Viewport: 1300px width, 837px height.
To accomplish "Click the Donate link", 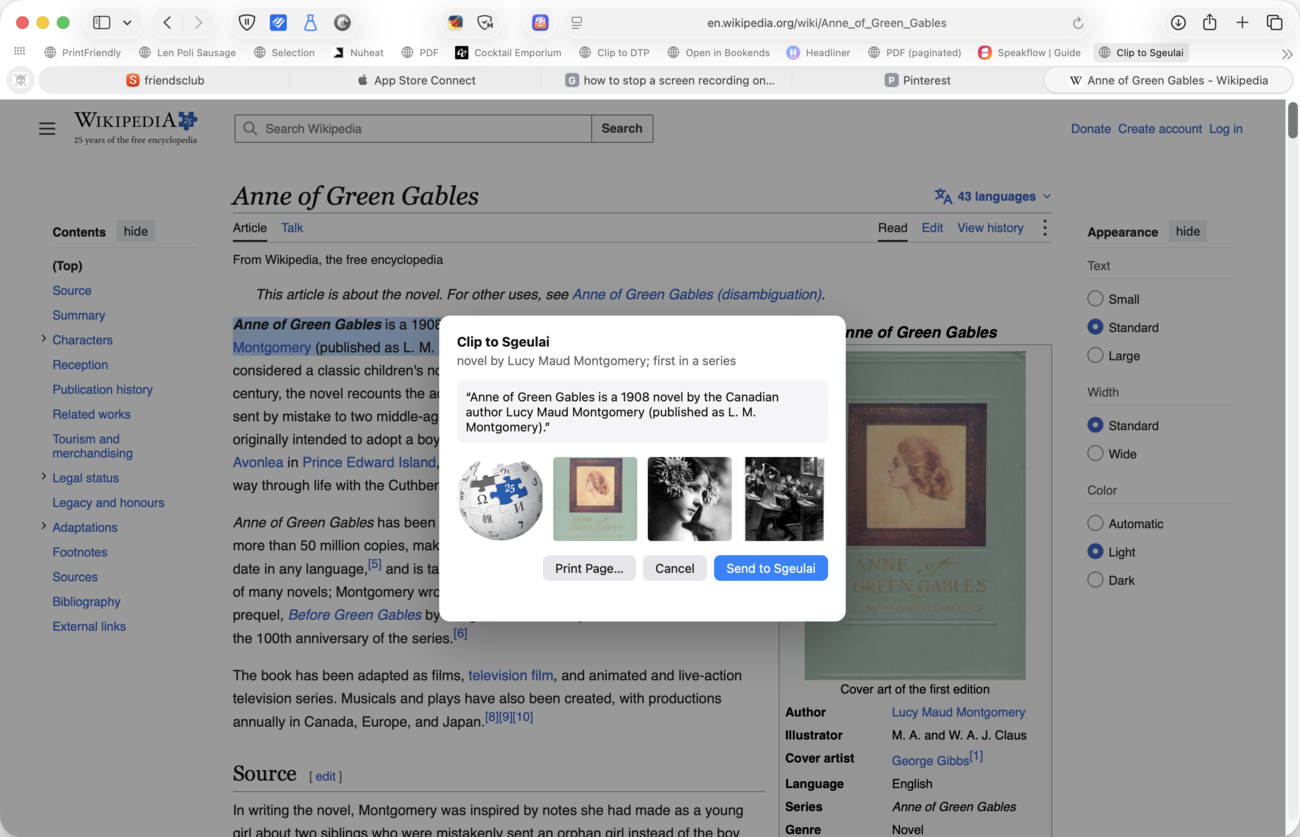I will tap(1090, 129).
